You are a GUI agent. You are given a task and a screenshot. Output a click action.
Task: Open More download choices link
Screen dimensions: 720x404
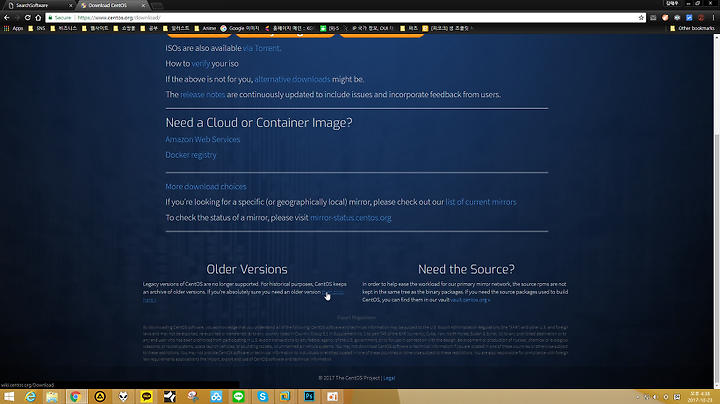(x=206, y=186)
